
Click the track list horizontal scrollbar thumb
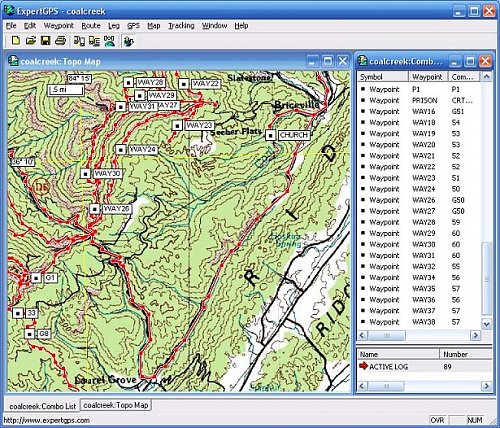[386, 386]
